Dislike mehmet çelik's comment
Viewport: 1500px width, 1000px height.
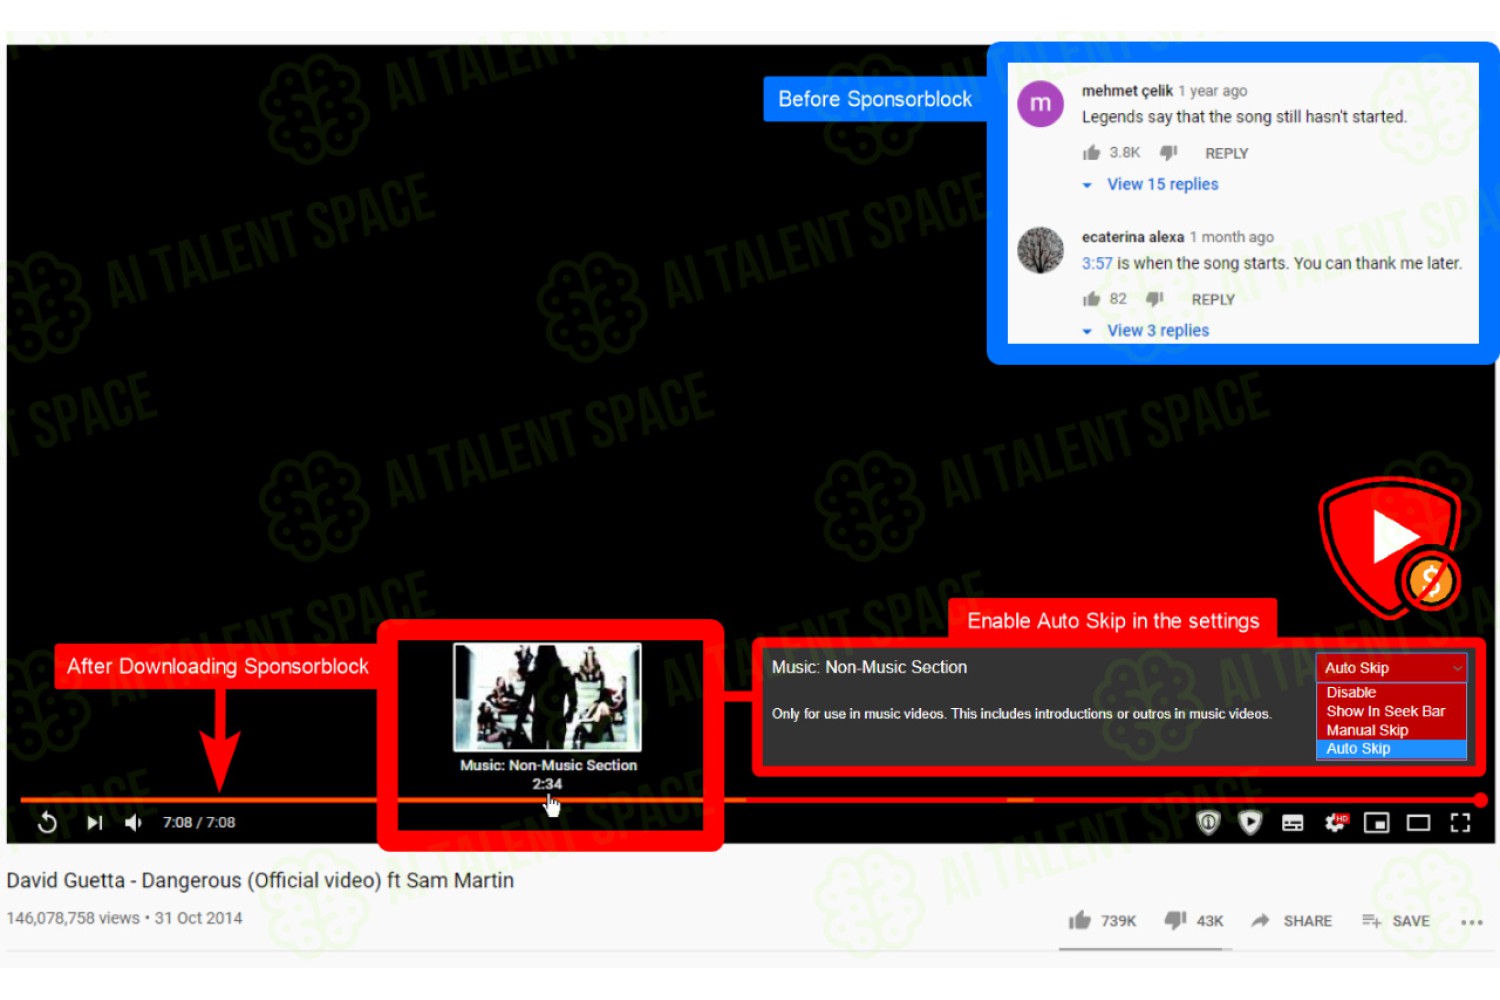coord(1168,153)
